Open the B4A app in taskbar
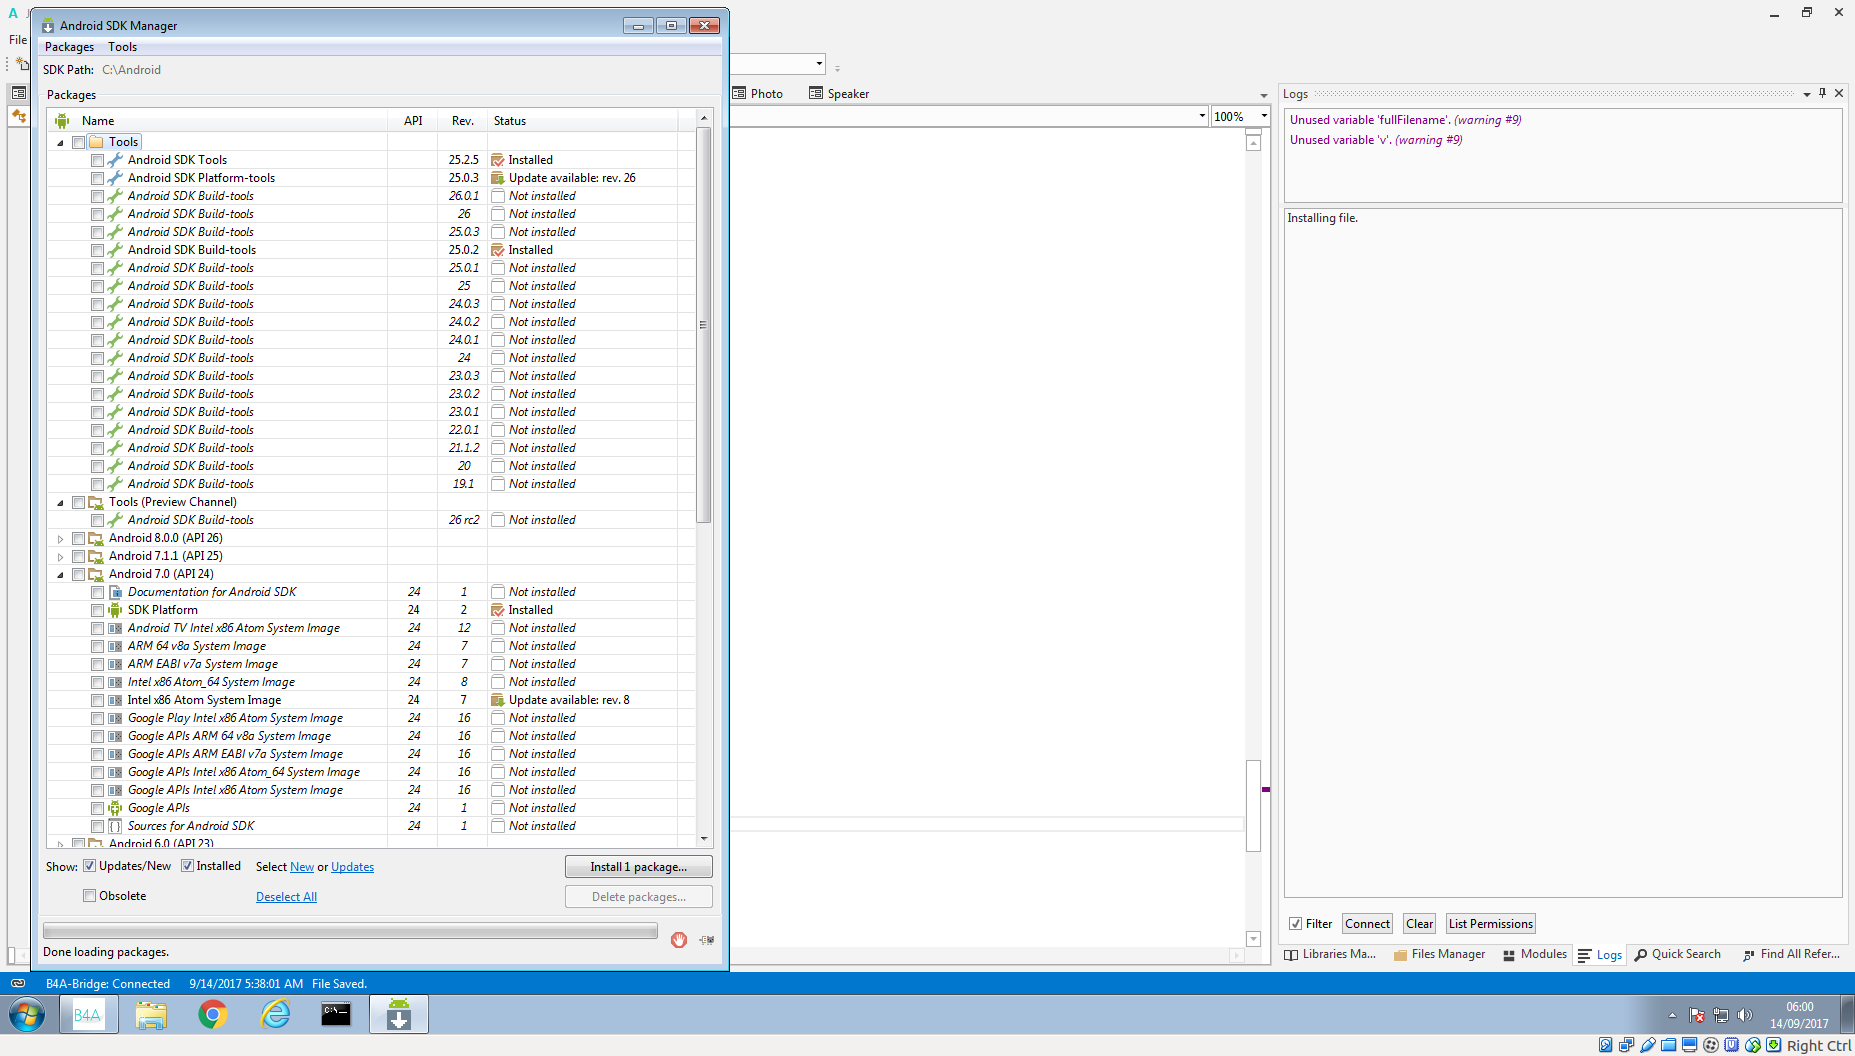This screenshot has width=1855, height=1056. tap(88, 1015)
